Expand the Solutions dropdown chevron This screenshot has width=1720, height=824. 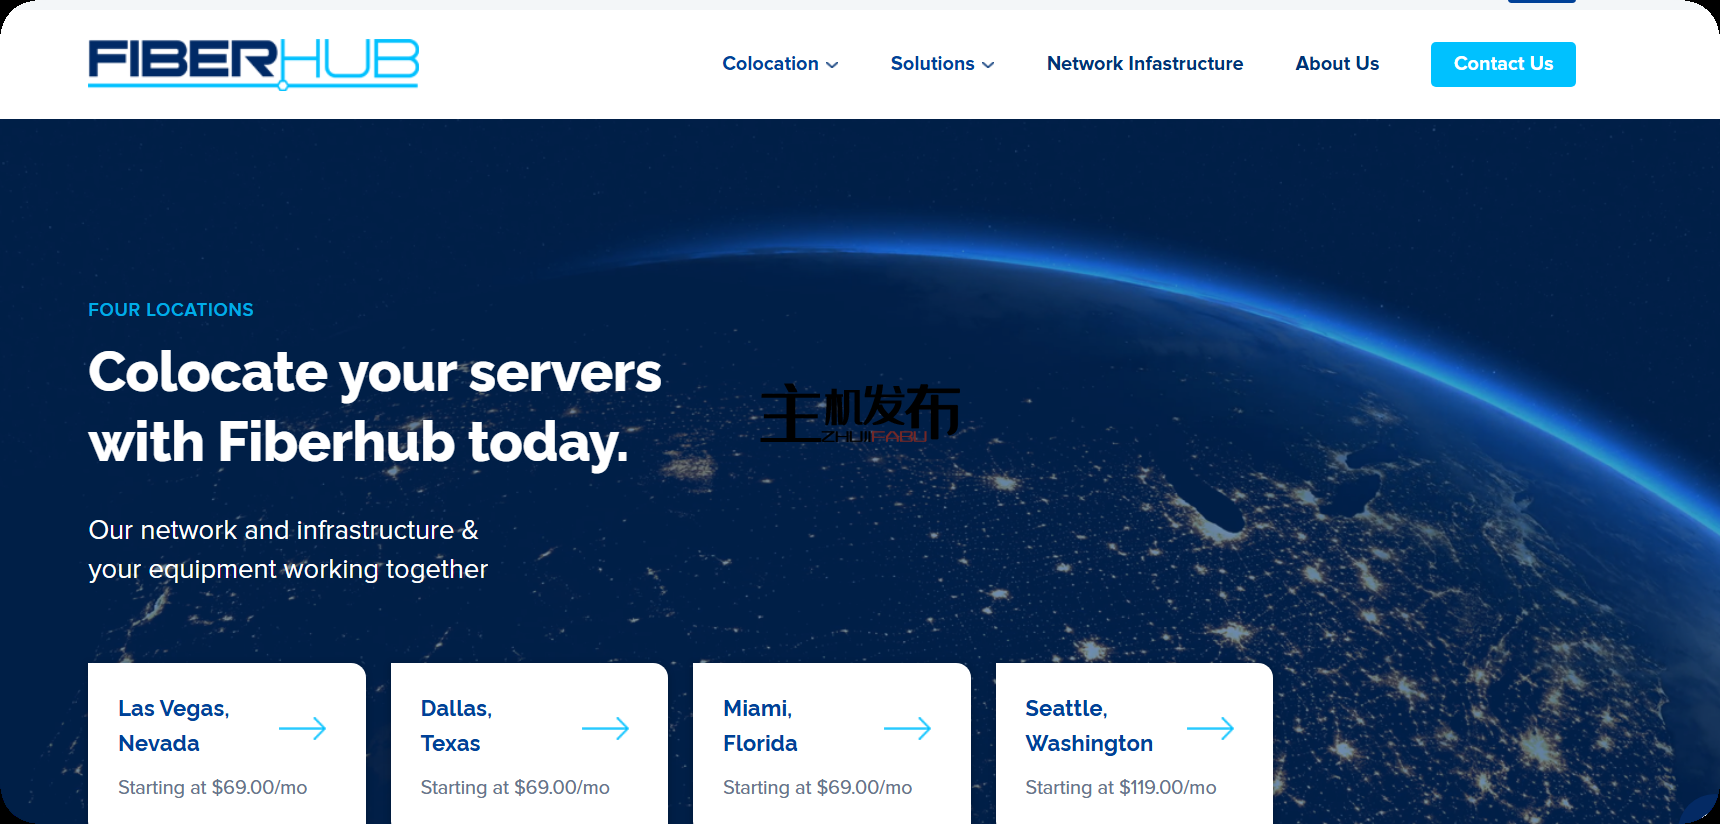pos(988,65)
